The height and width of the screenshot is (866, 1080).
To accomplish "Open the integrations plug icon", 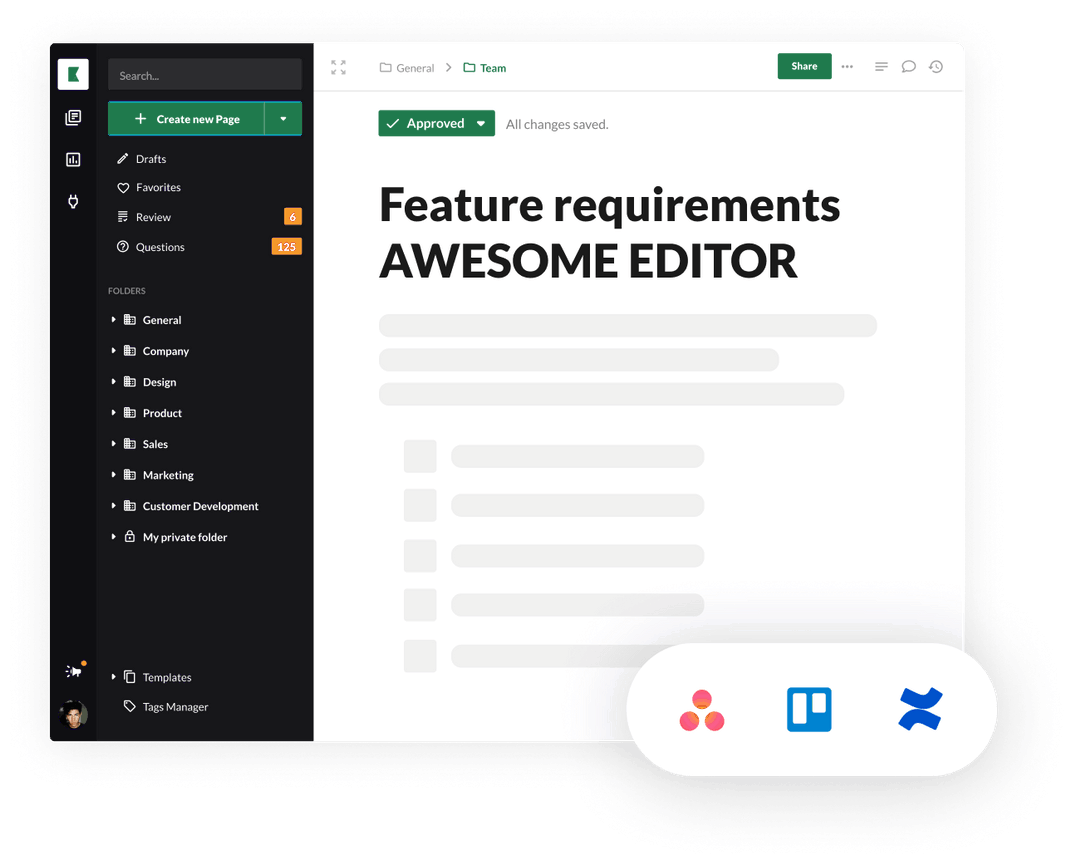I will coord(73,201).
